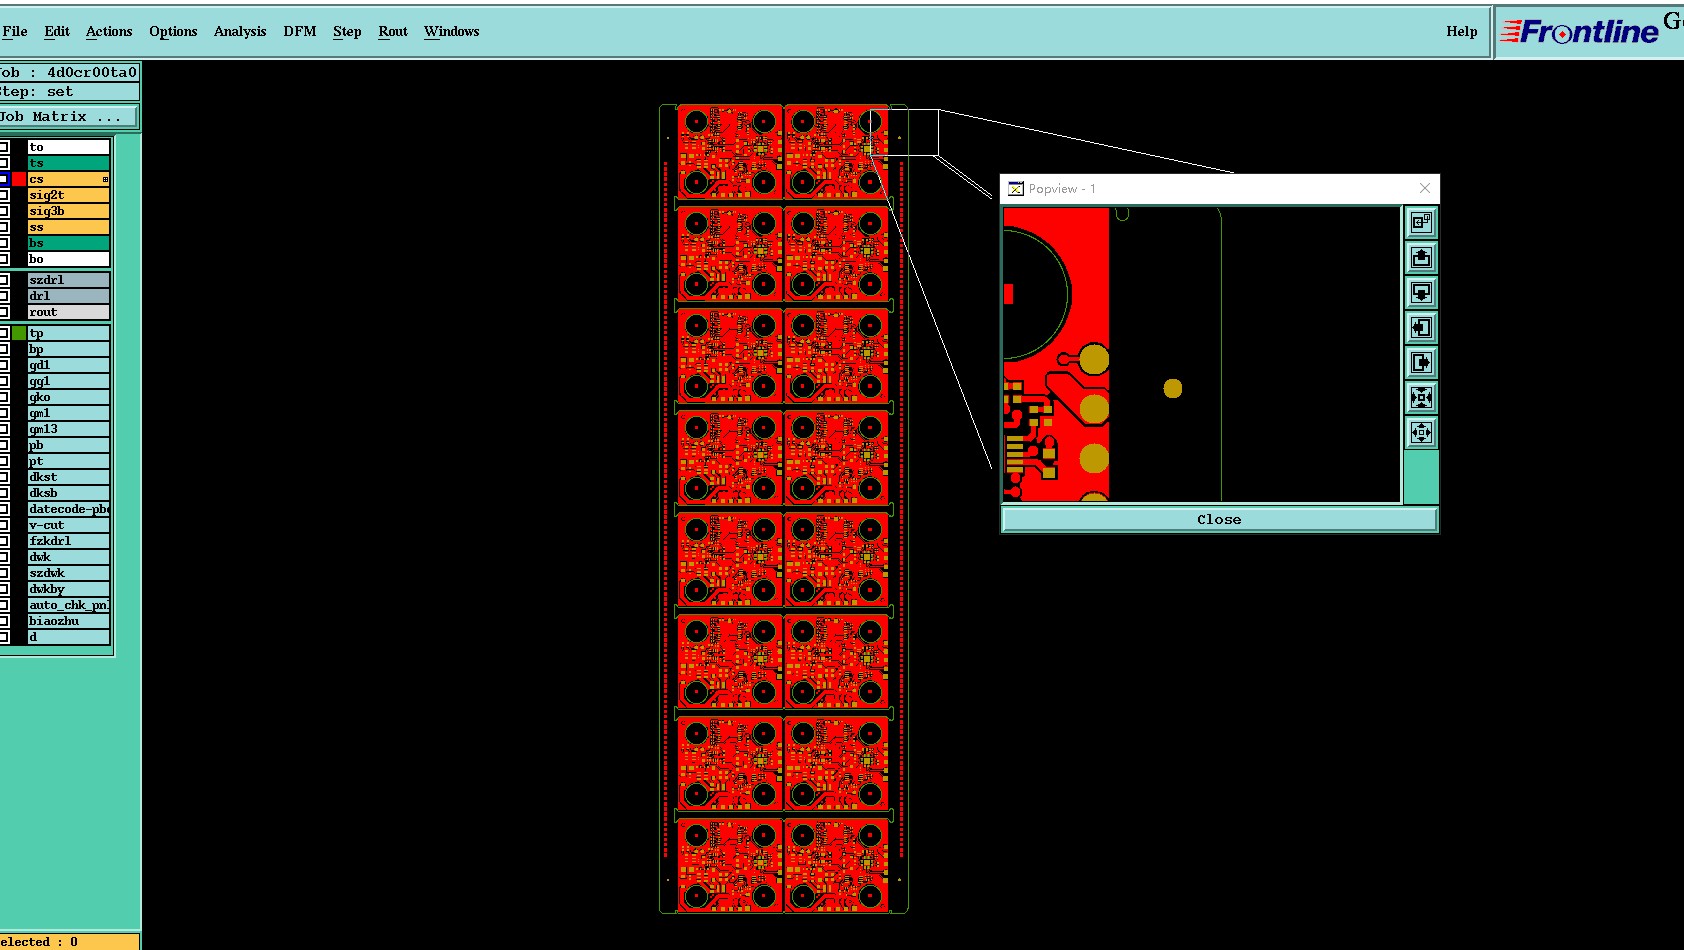This screenshot has height=950, width=1684.
Task: Select the drl layer row
Action: [x=68, y=296]
